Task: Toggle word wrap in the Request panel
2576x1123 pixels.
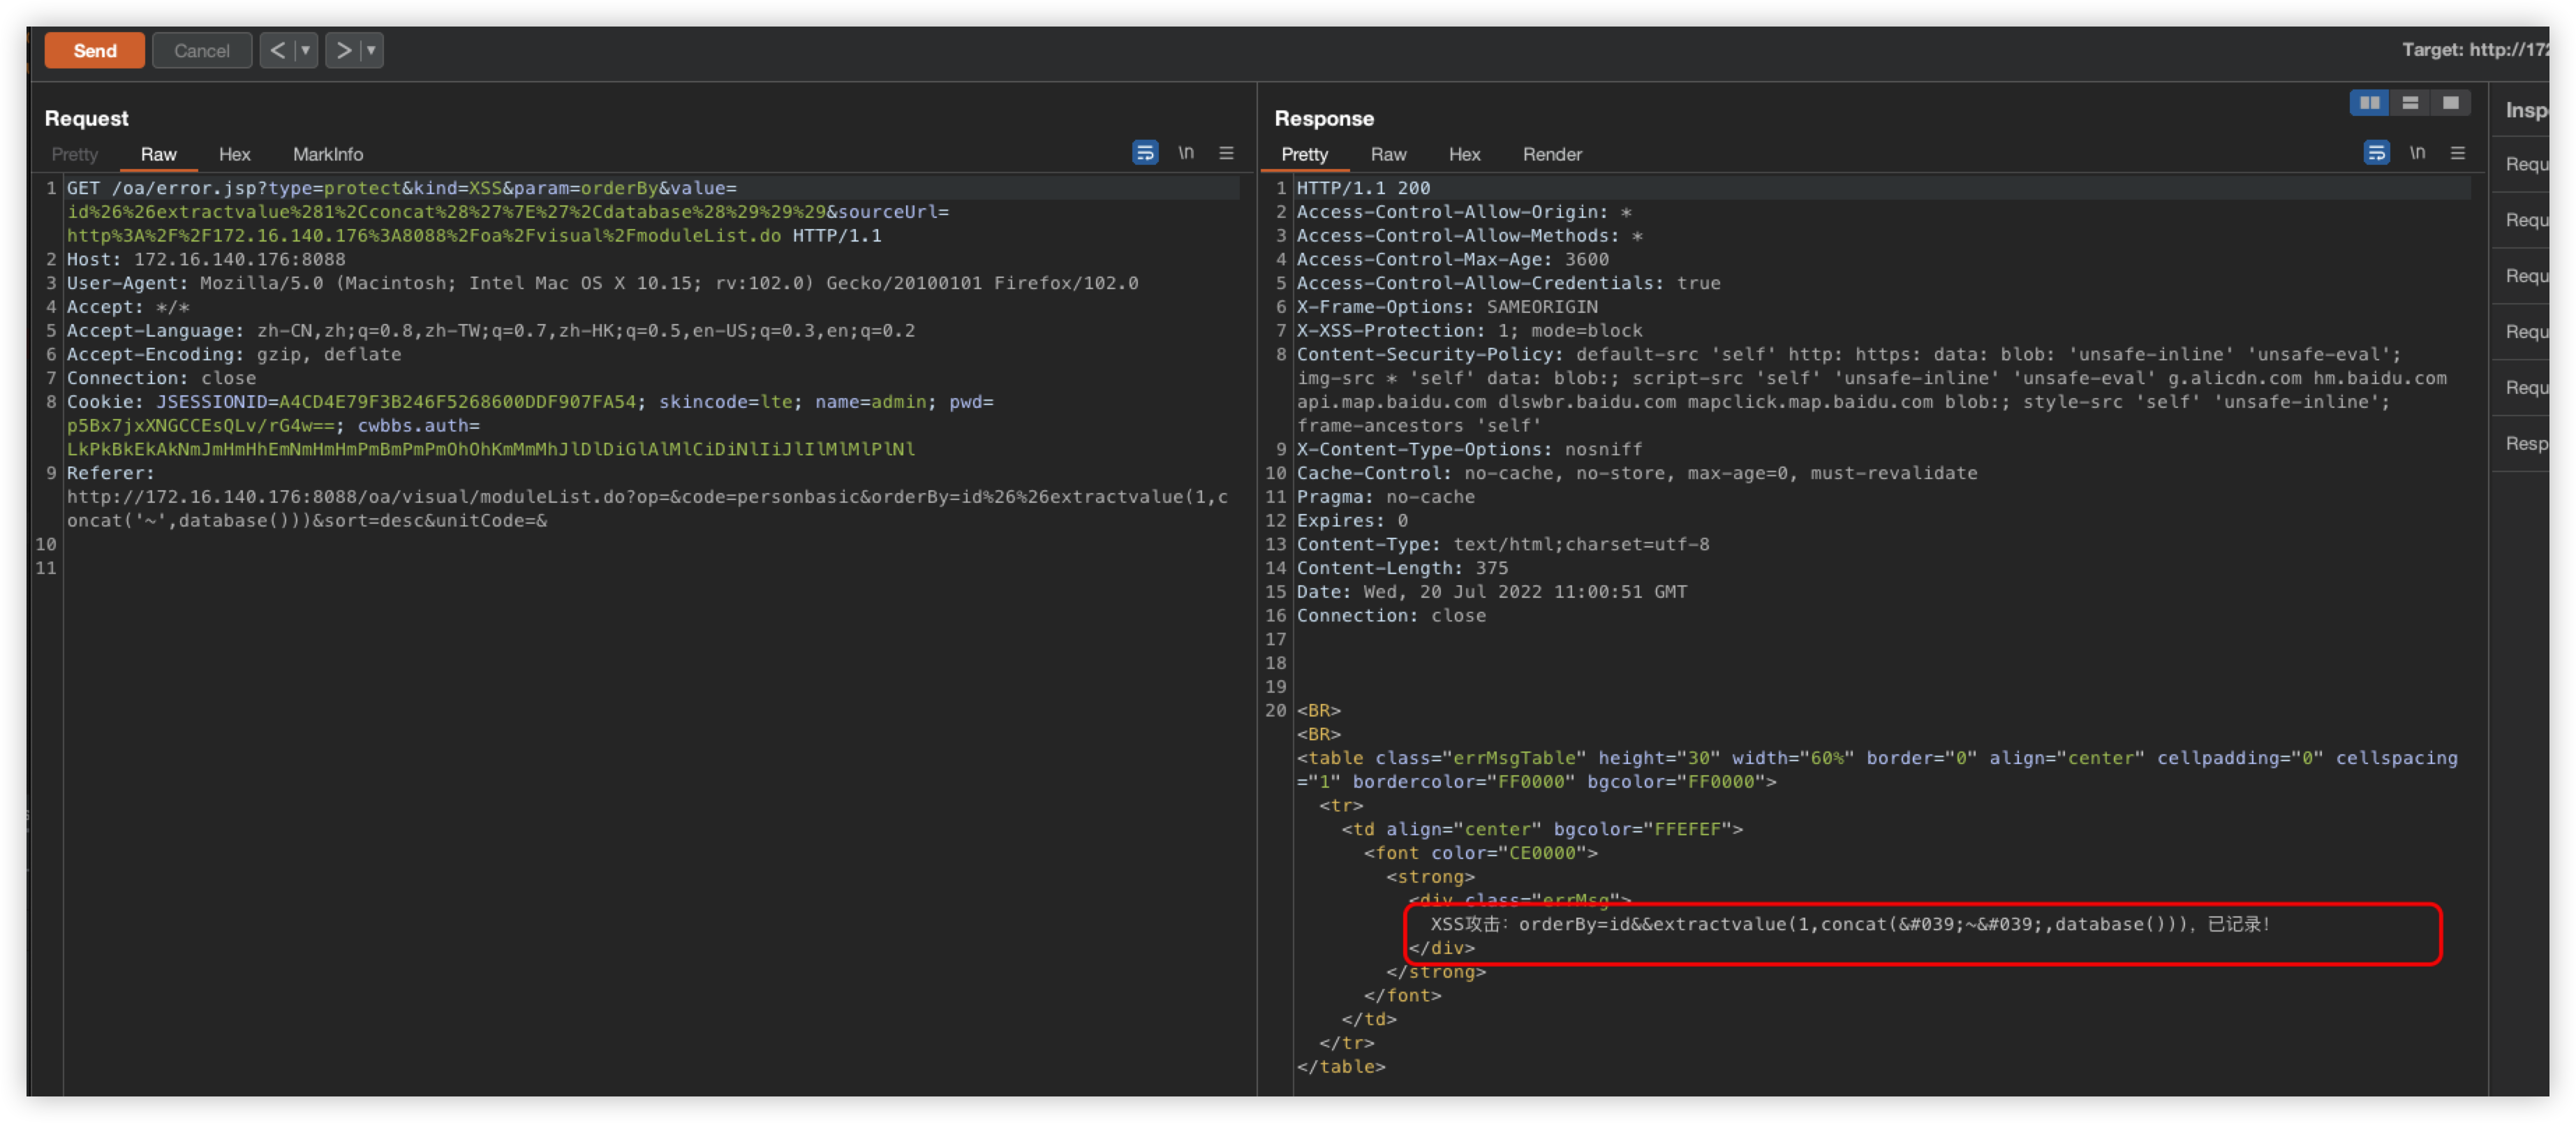Action: 1145,153
